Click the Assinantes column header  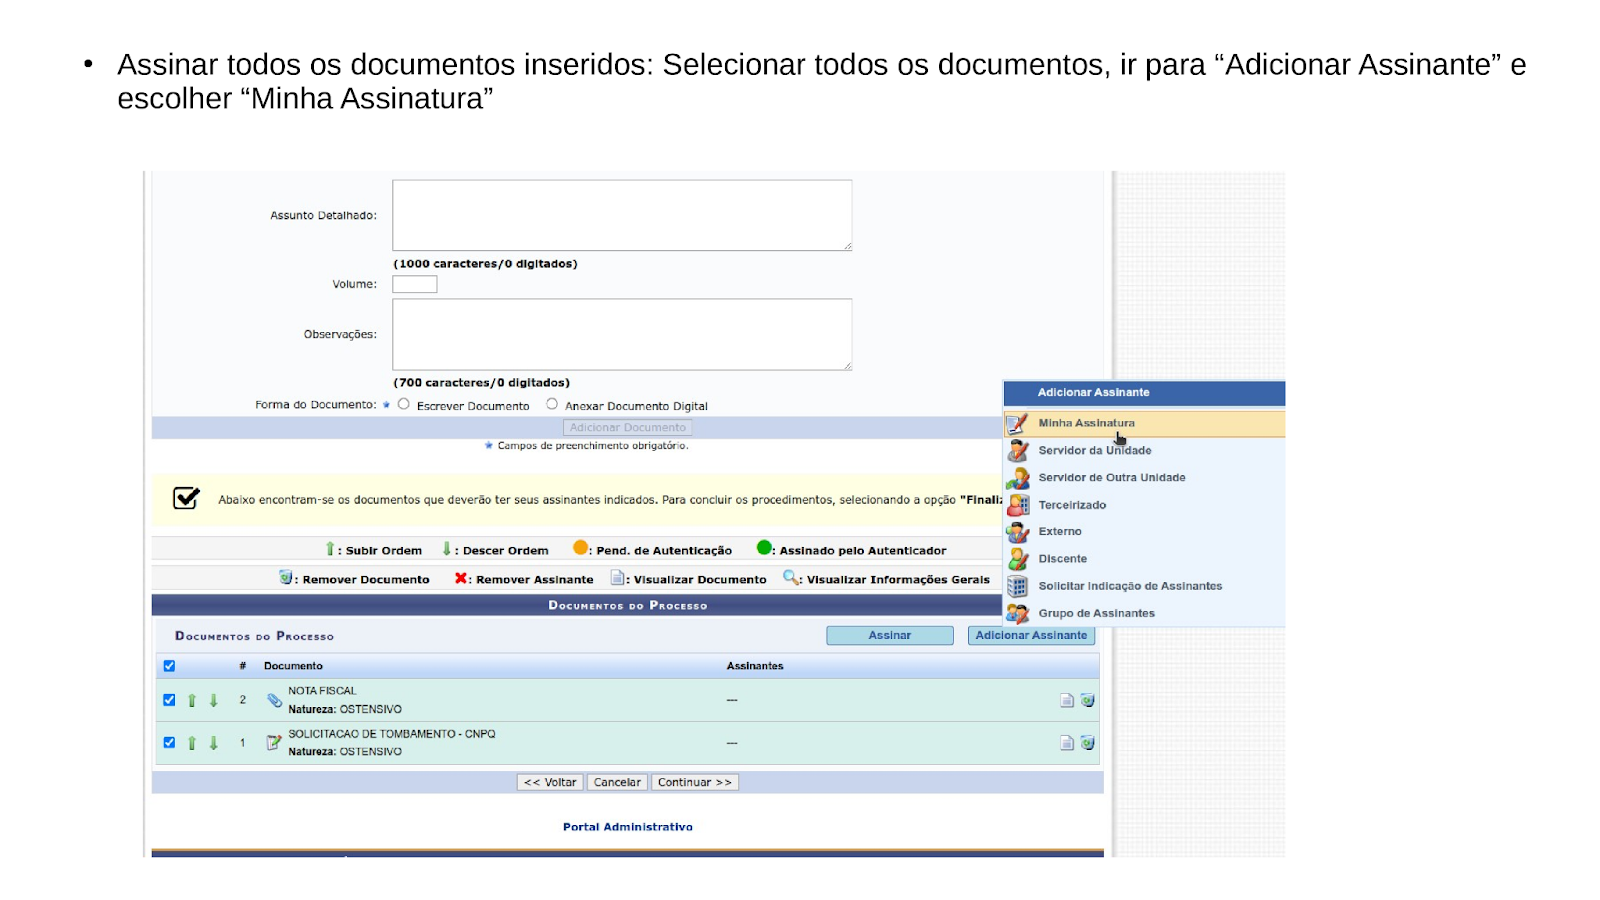(755, 666)
